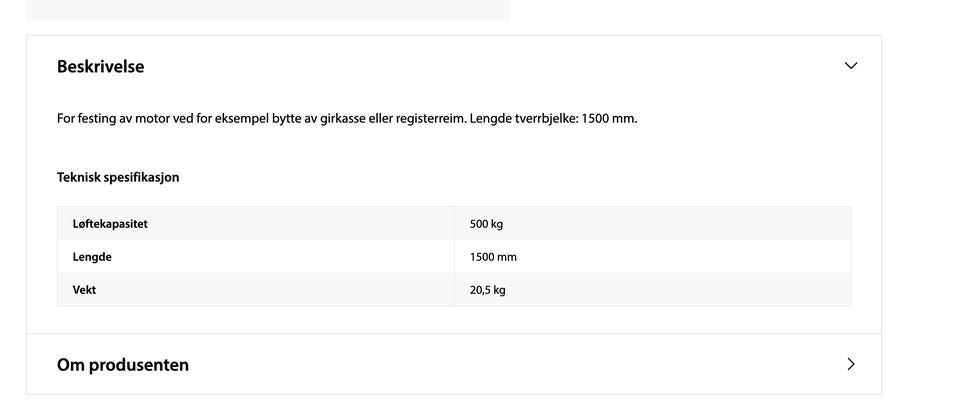Click the grey panel above the Beskrivelse card
The width and height of the screenshot is (960, 415).
268,10
